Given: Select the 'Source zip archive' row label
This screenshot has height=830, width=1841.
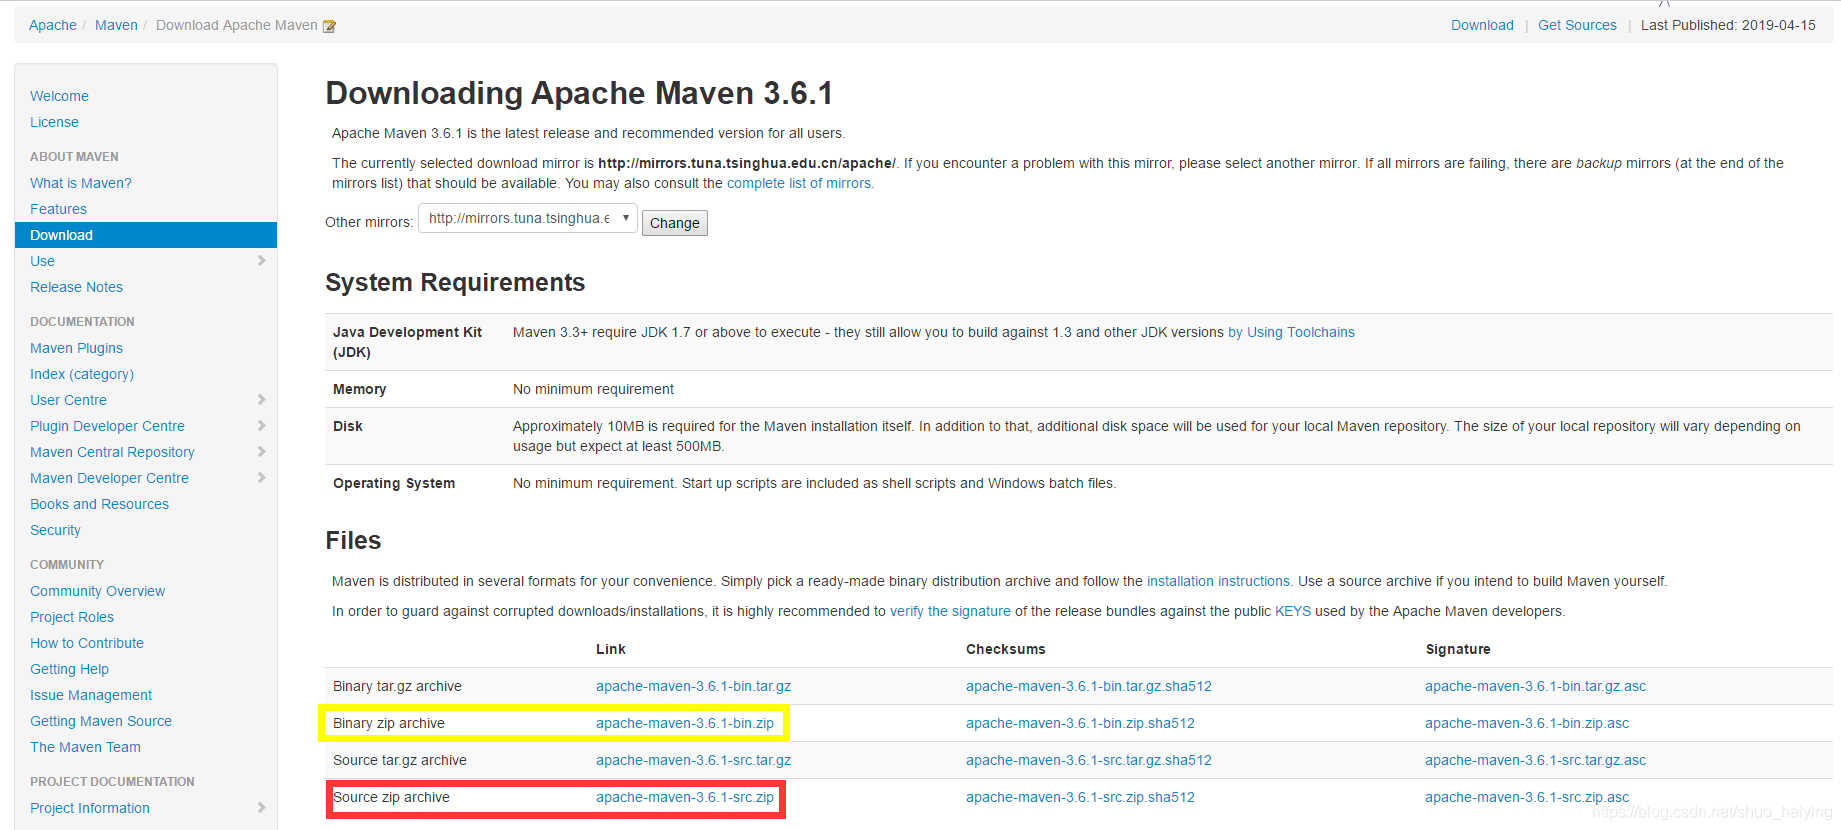Looking at the screenshot, I should coord(391,797).
